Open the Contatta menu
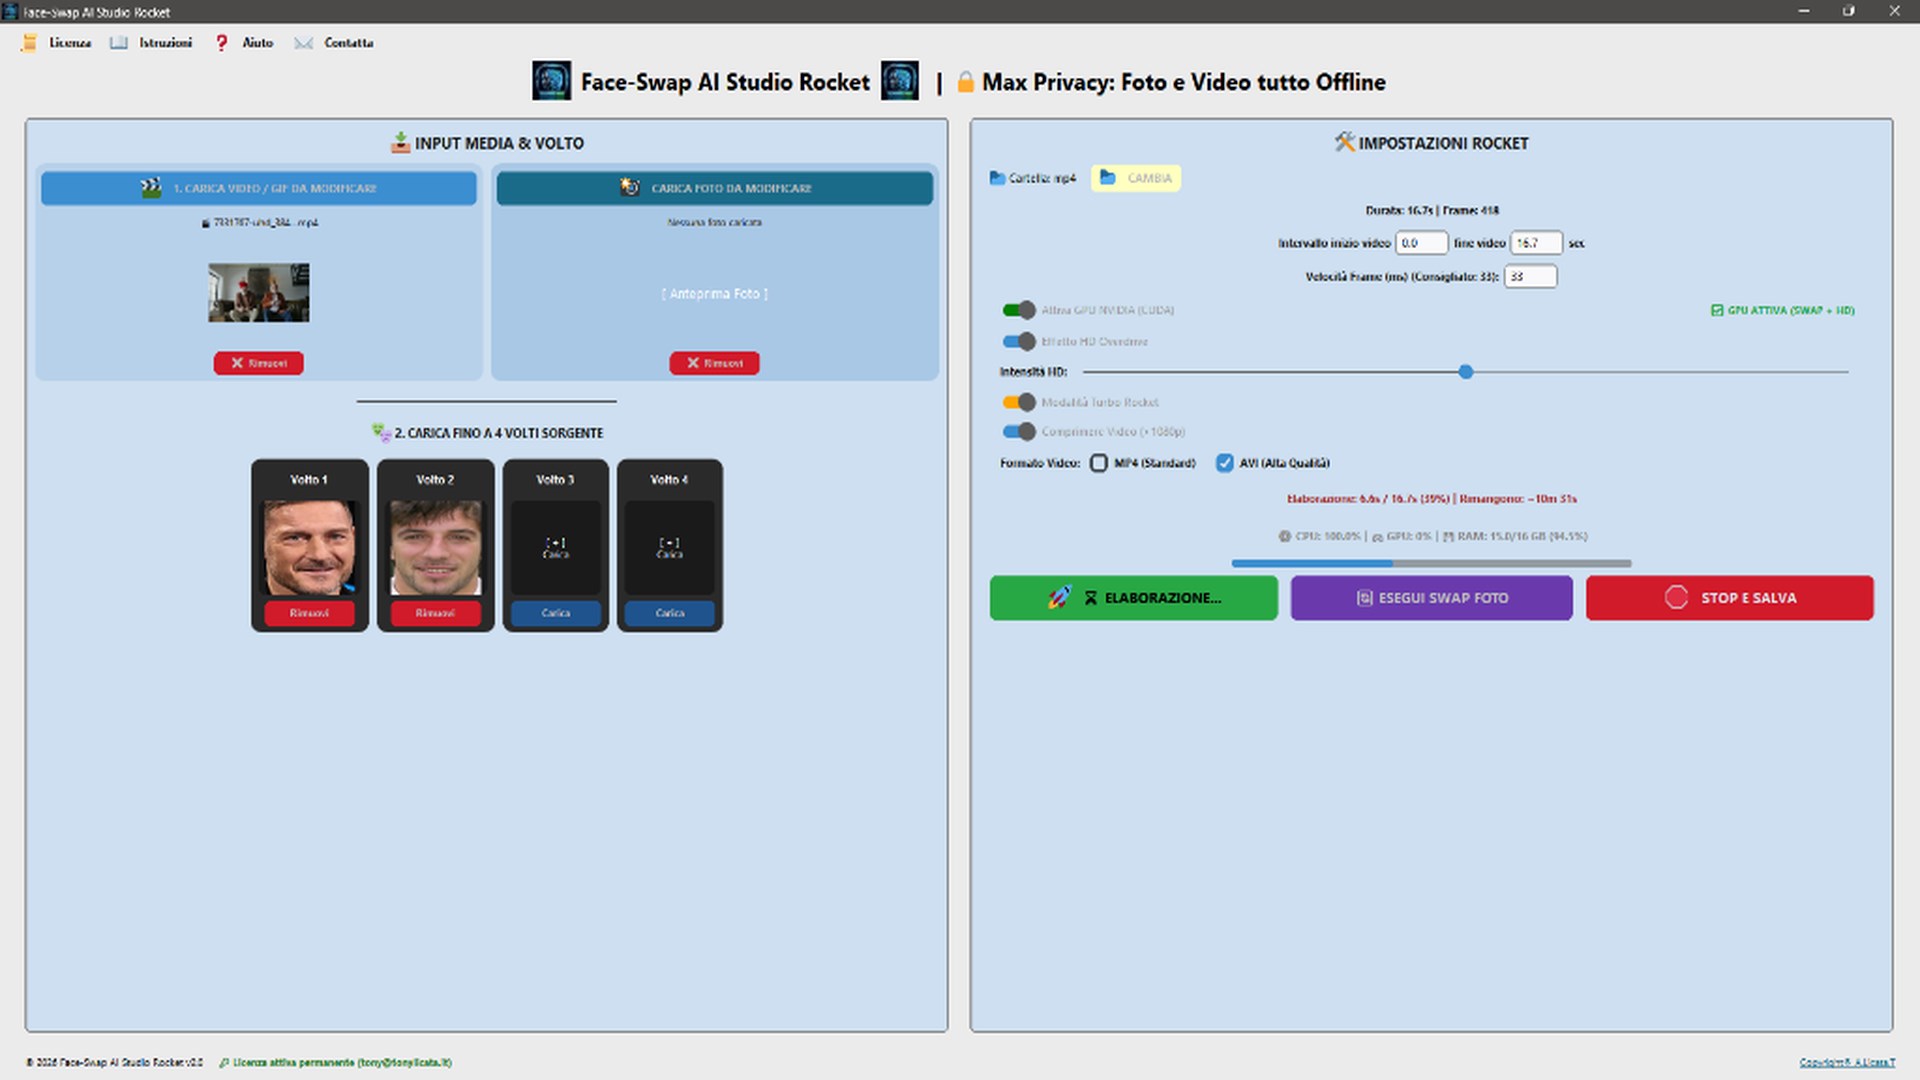The width and height of the screenshot is (1920, 1080). click(x=348, y=43)
